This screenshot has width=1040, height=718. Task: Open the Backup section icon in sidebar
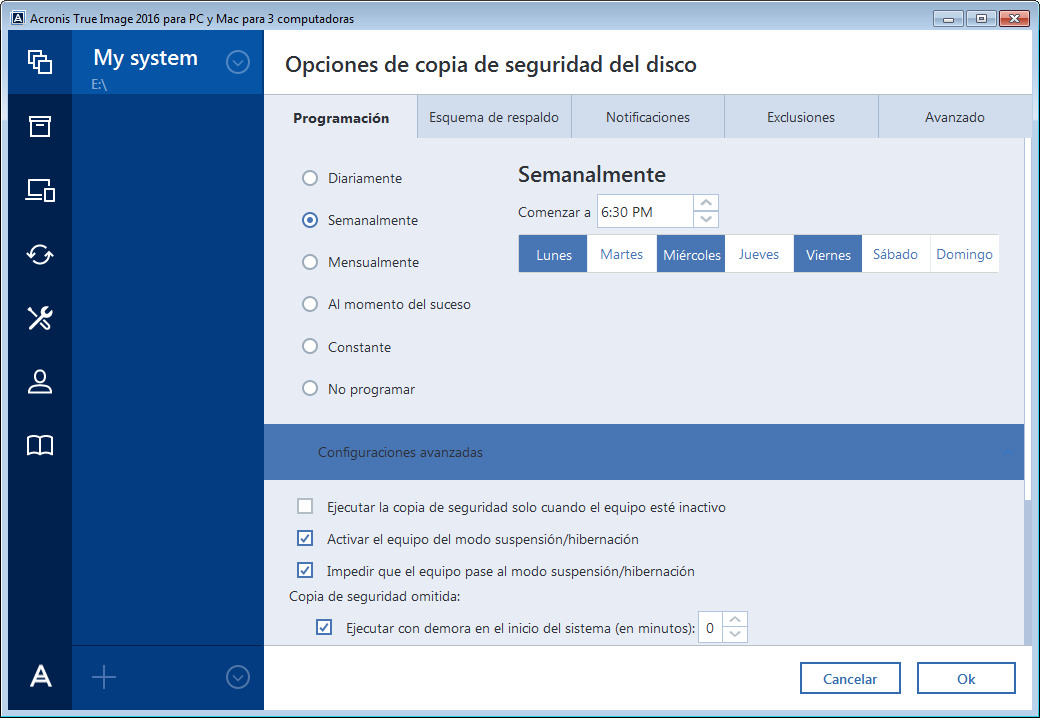point(40,62)
